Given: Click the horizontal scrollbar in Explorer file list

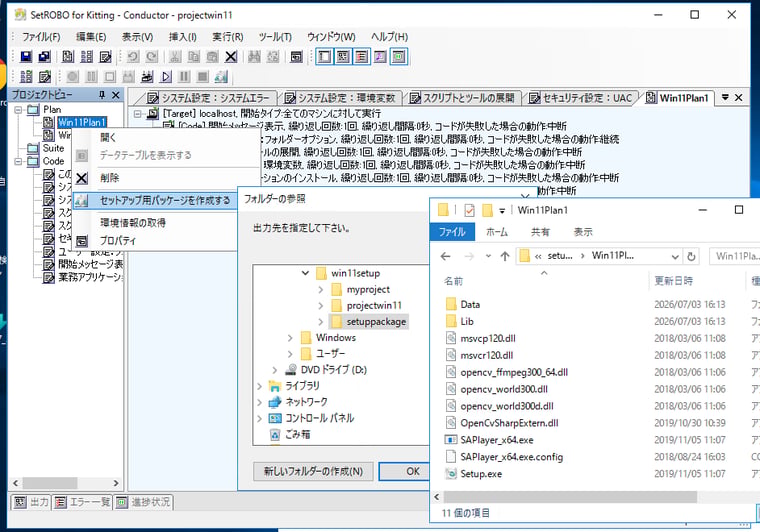Looking at the screenshot, I should [570, 497].
